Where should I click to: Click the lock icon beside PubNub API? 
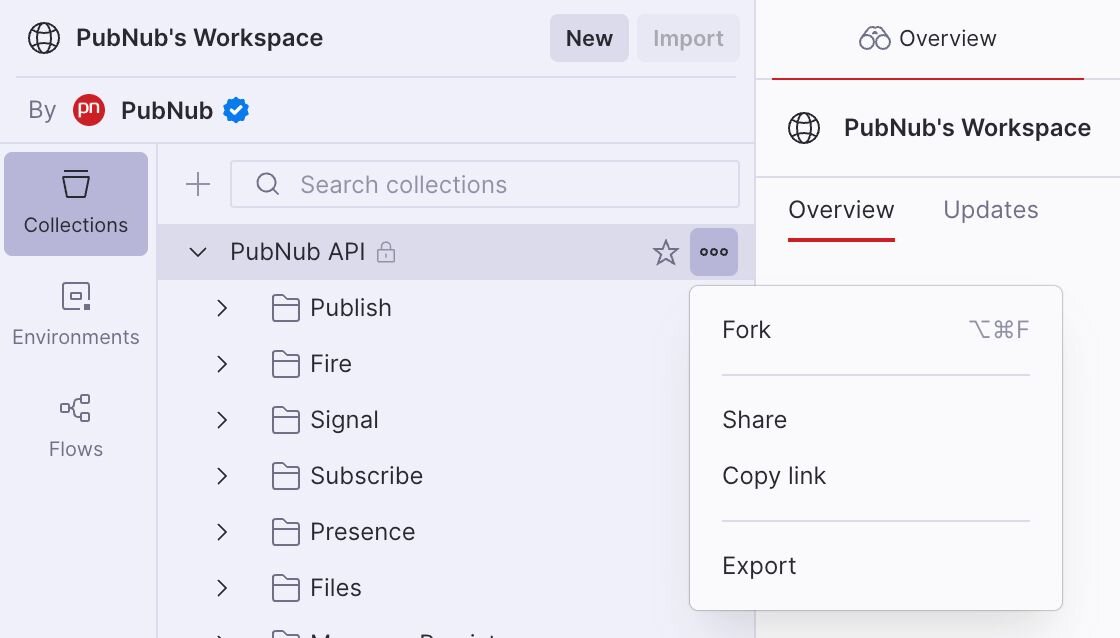386,252
